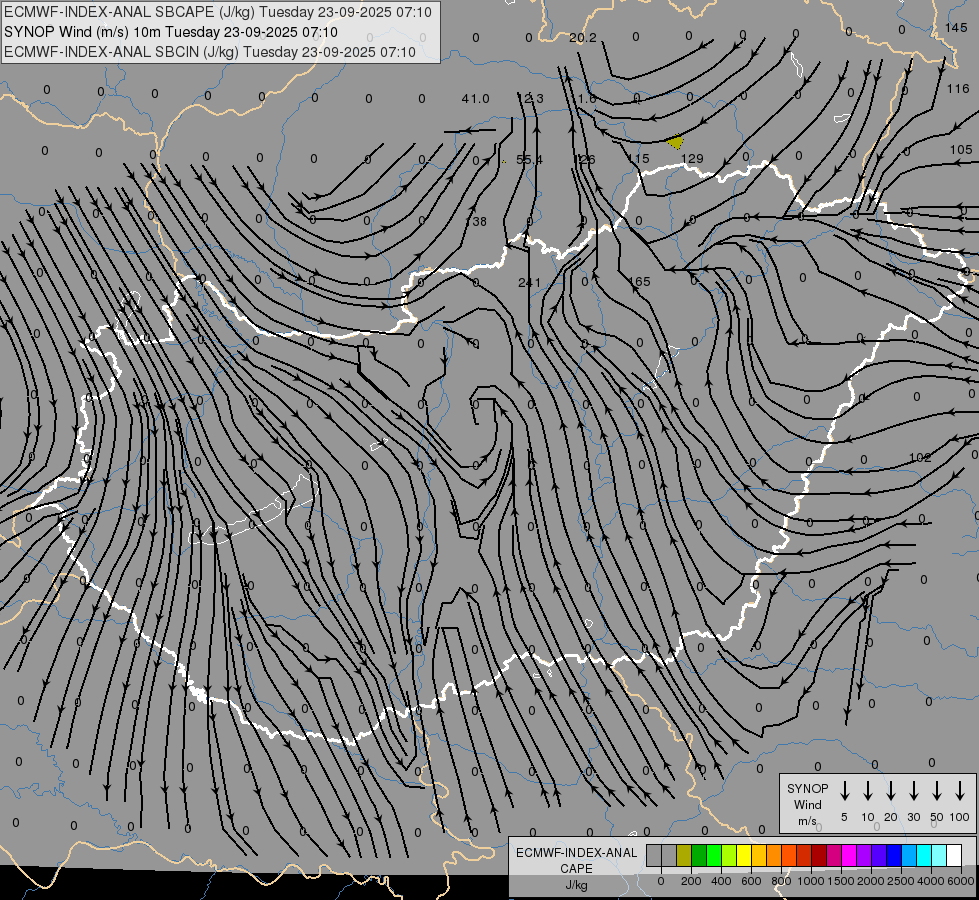
Task: Click the 41.0 CAPE value on map
Action: (x=475, y=99)
